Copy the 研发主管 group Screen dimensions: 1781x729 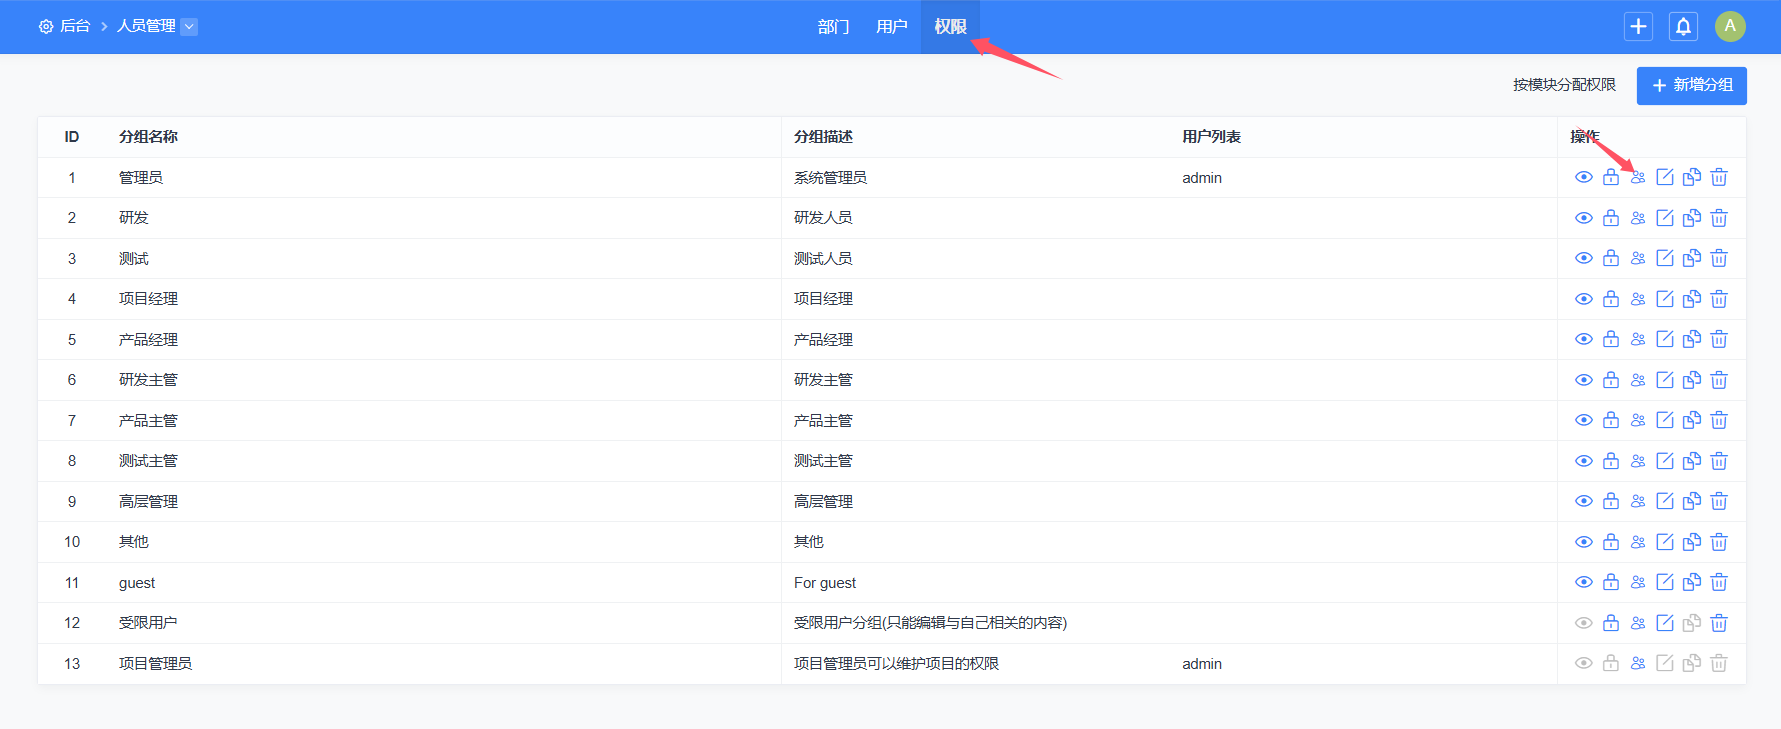(1692, 380)
